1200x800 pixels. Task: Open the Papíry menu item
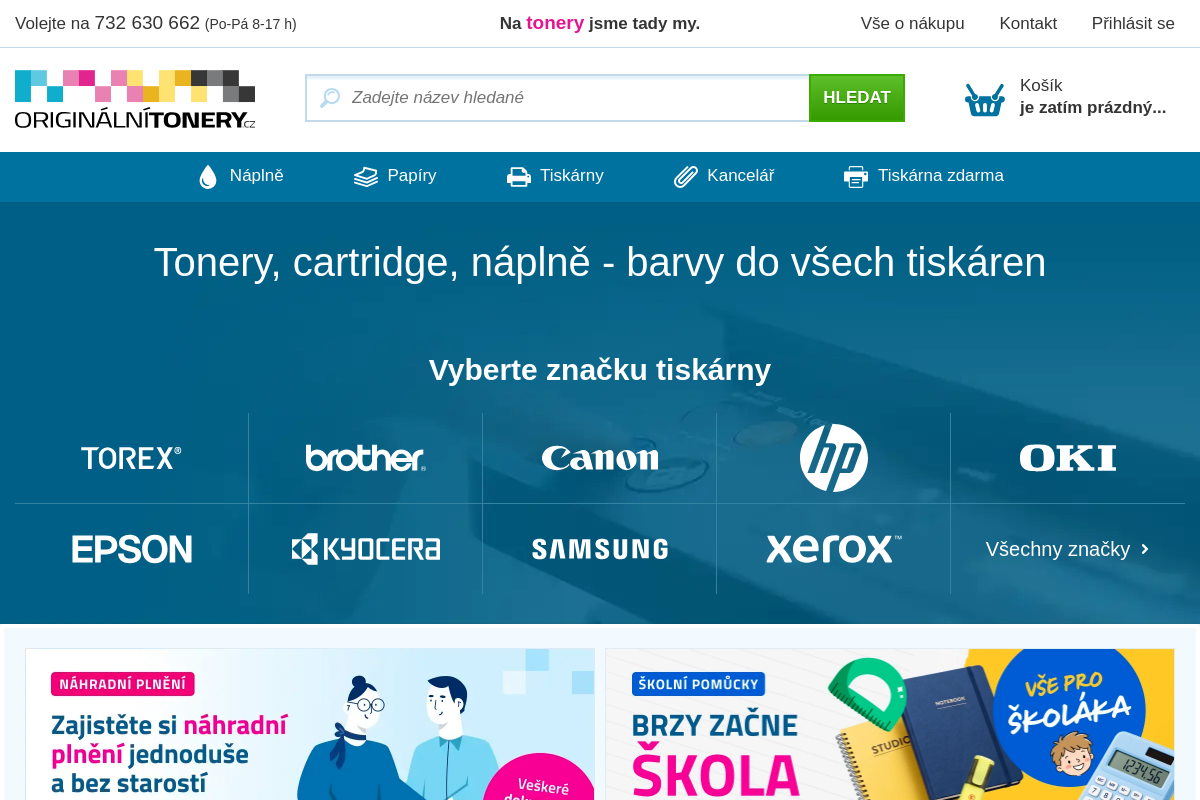[395, 176]
